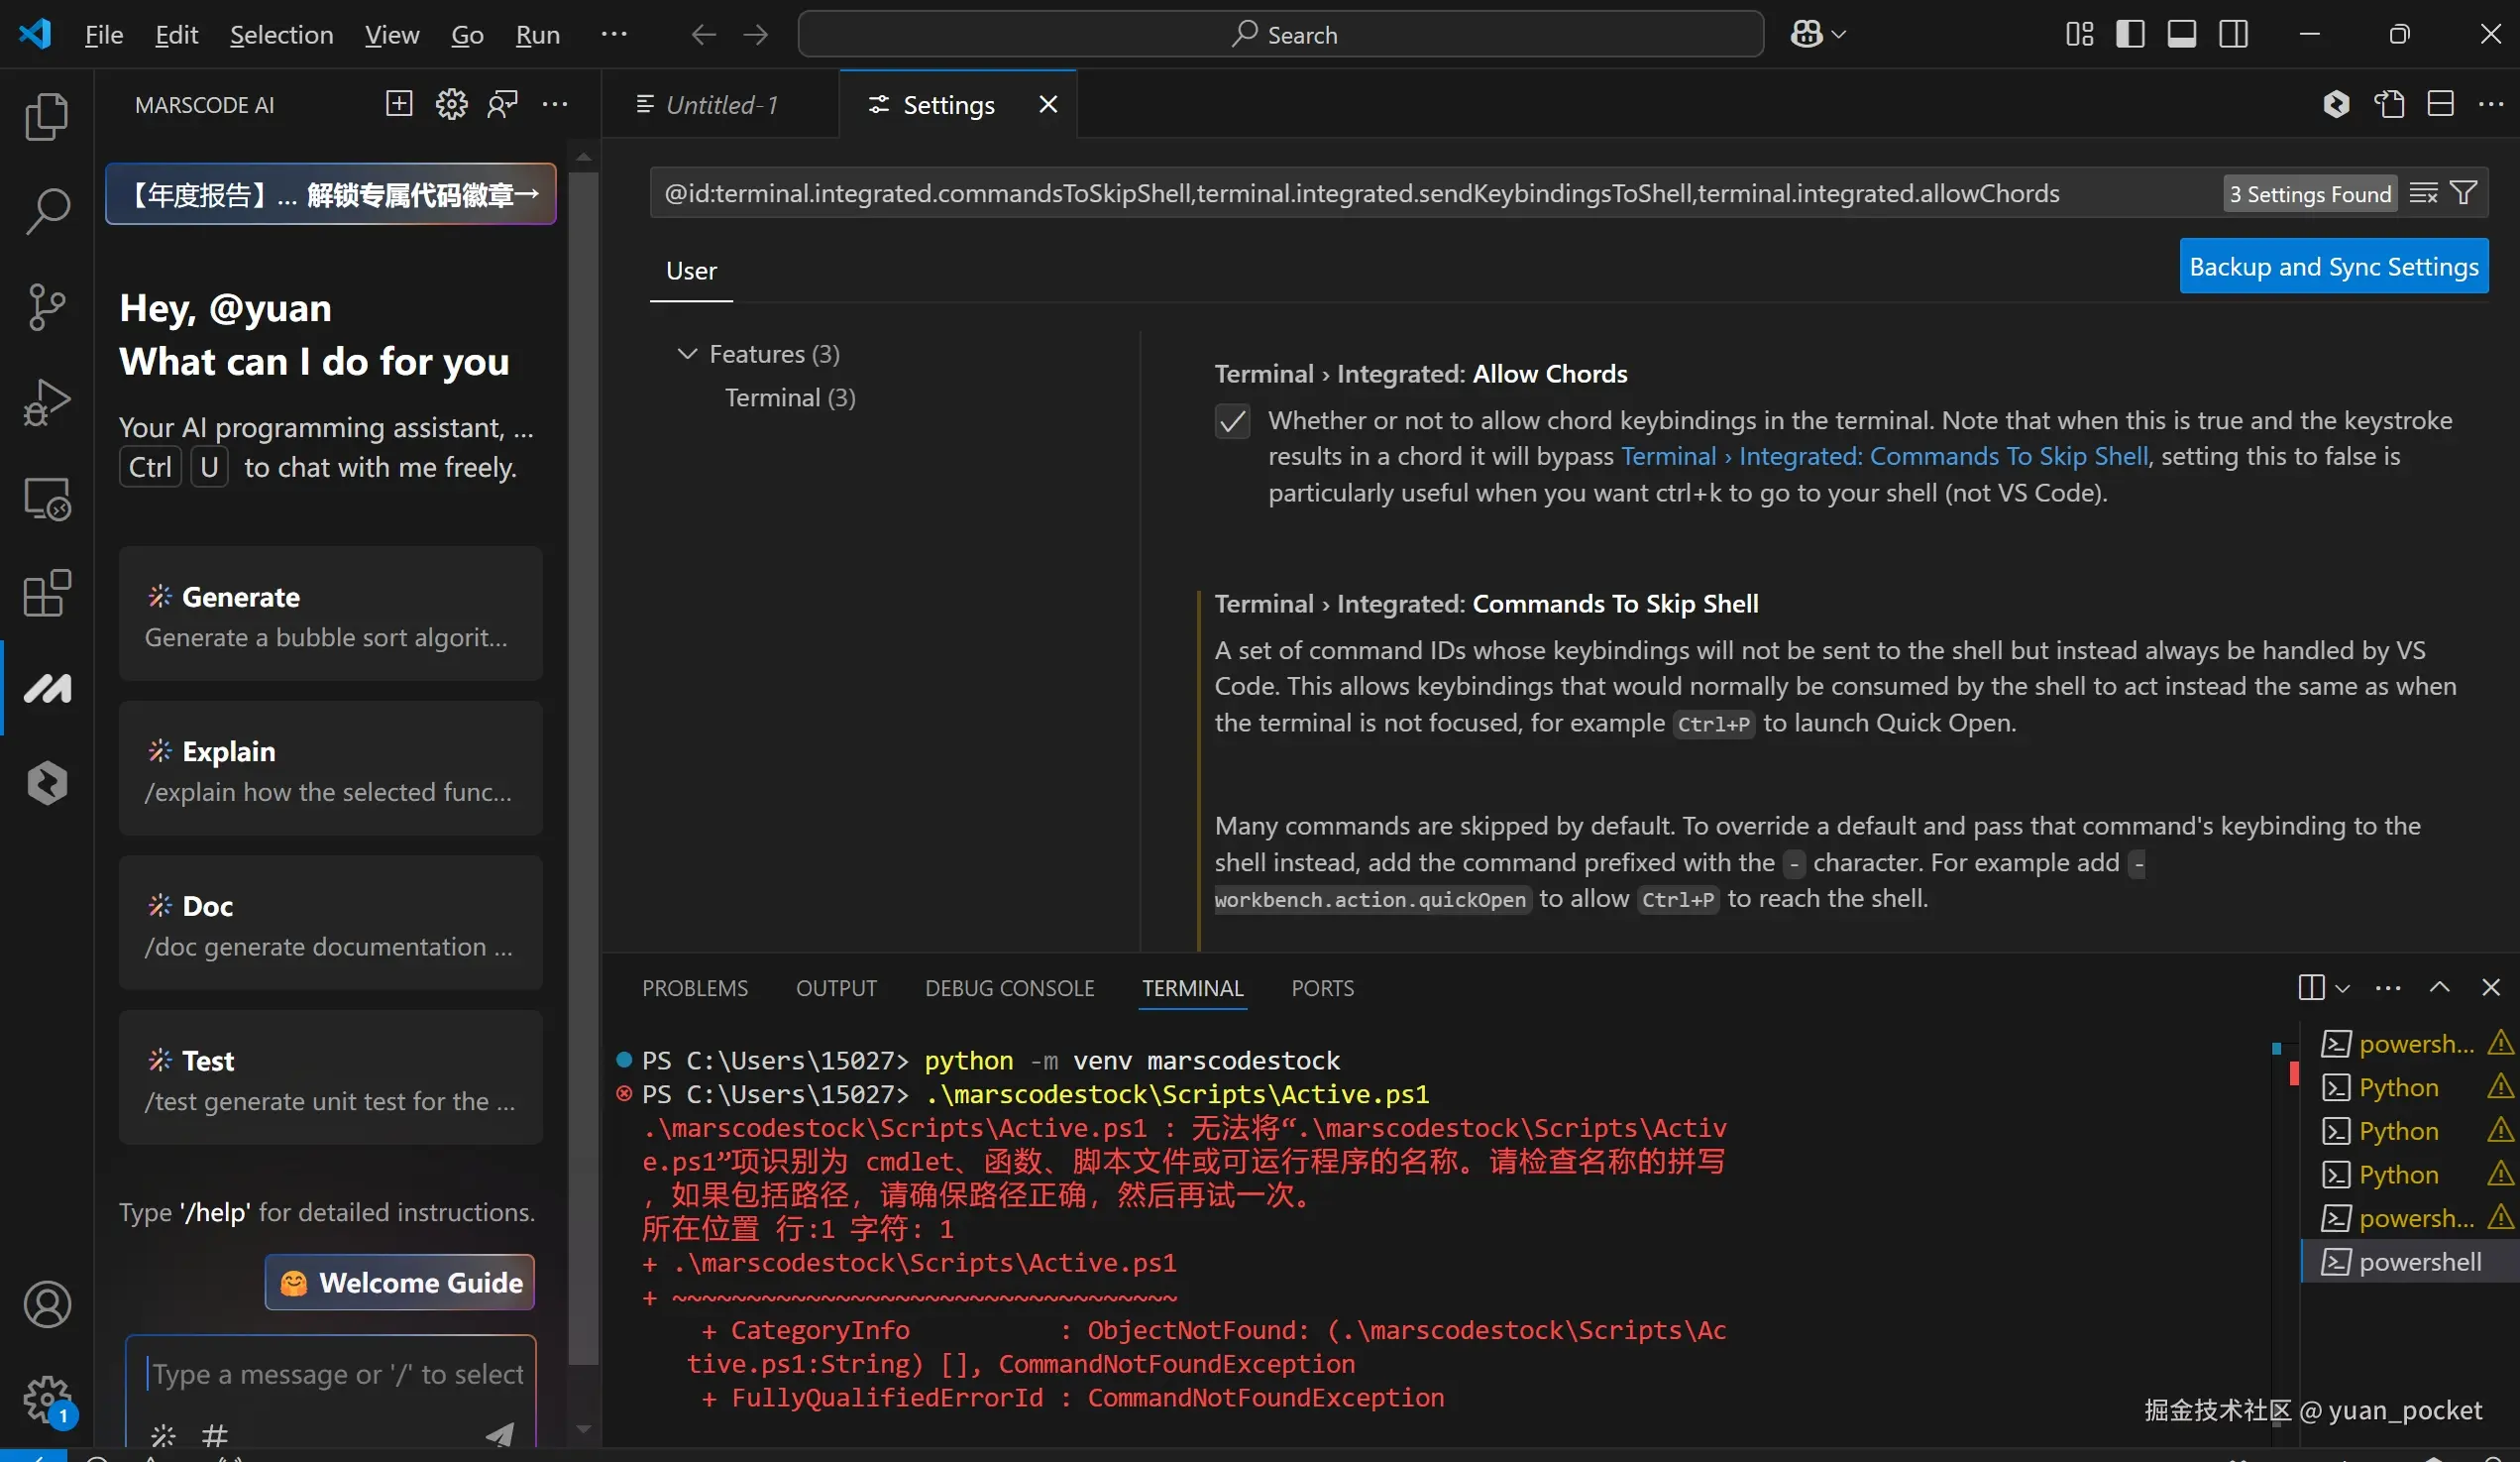Start new MarsCode chat with plus icon
Viewport: 2520px width, 1462px height.
pos(399,104)
